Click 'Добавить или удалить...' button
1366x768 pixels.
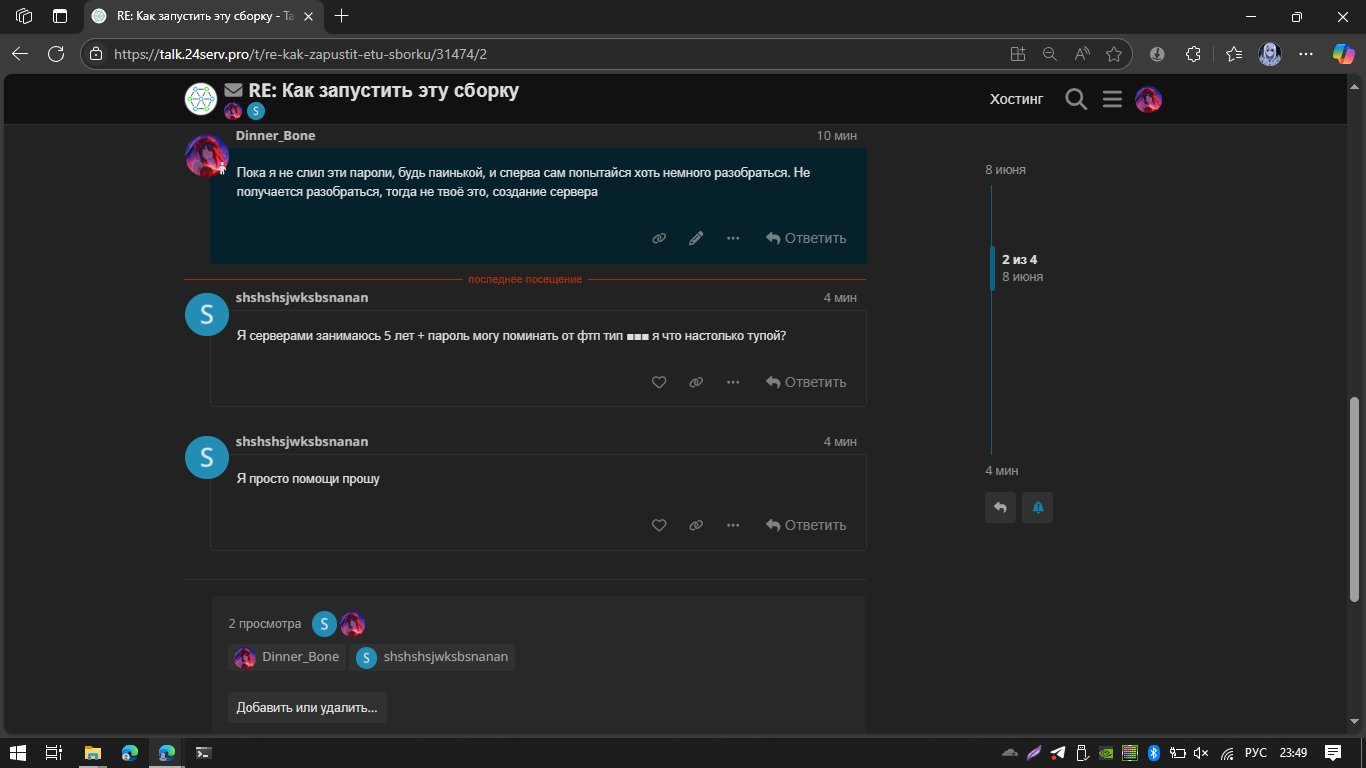point(307,707)
